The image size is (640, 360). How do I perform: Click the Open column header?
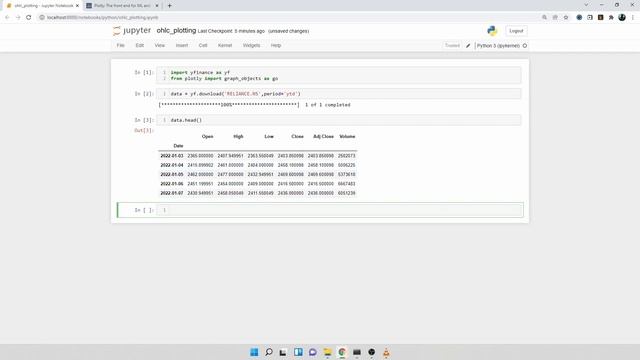pyautogui.click(x=207, y=136)
